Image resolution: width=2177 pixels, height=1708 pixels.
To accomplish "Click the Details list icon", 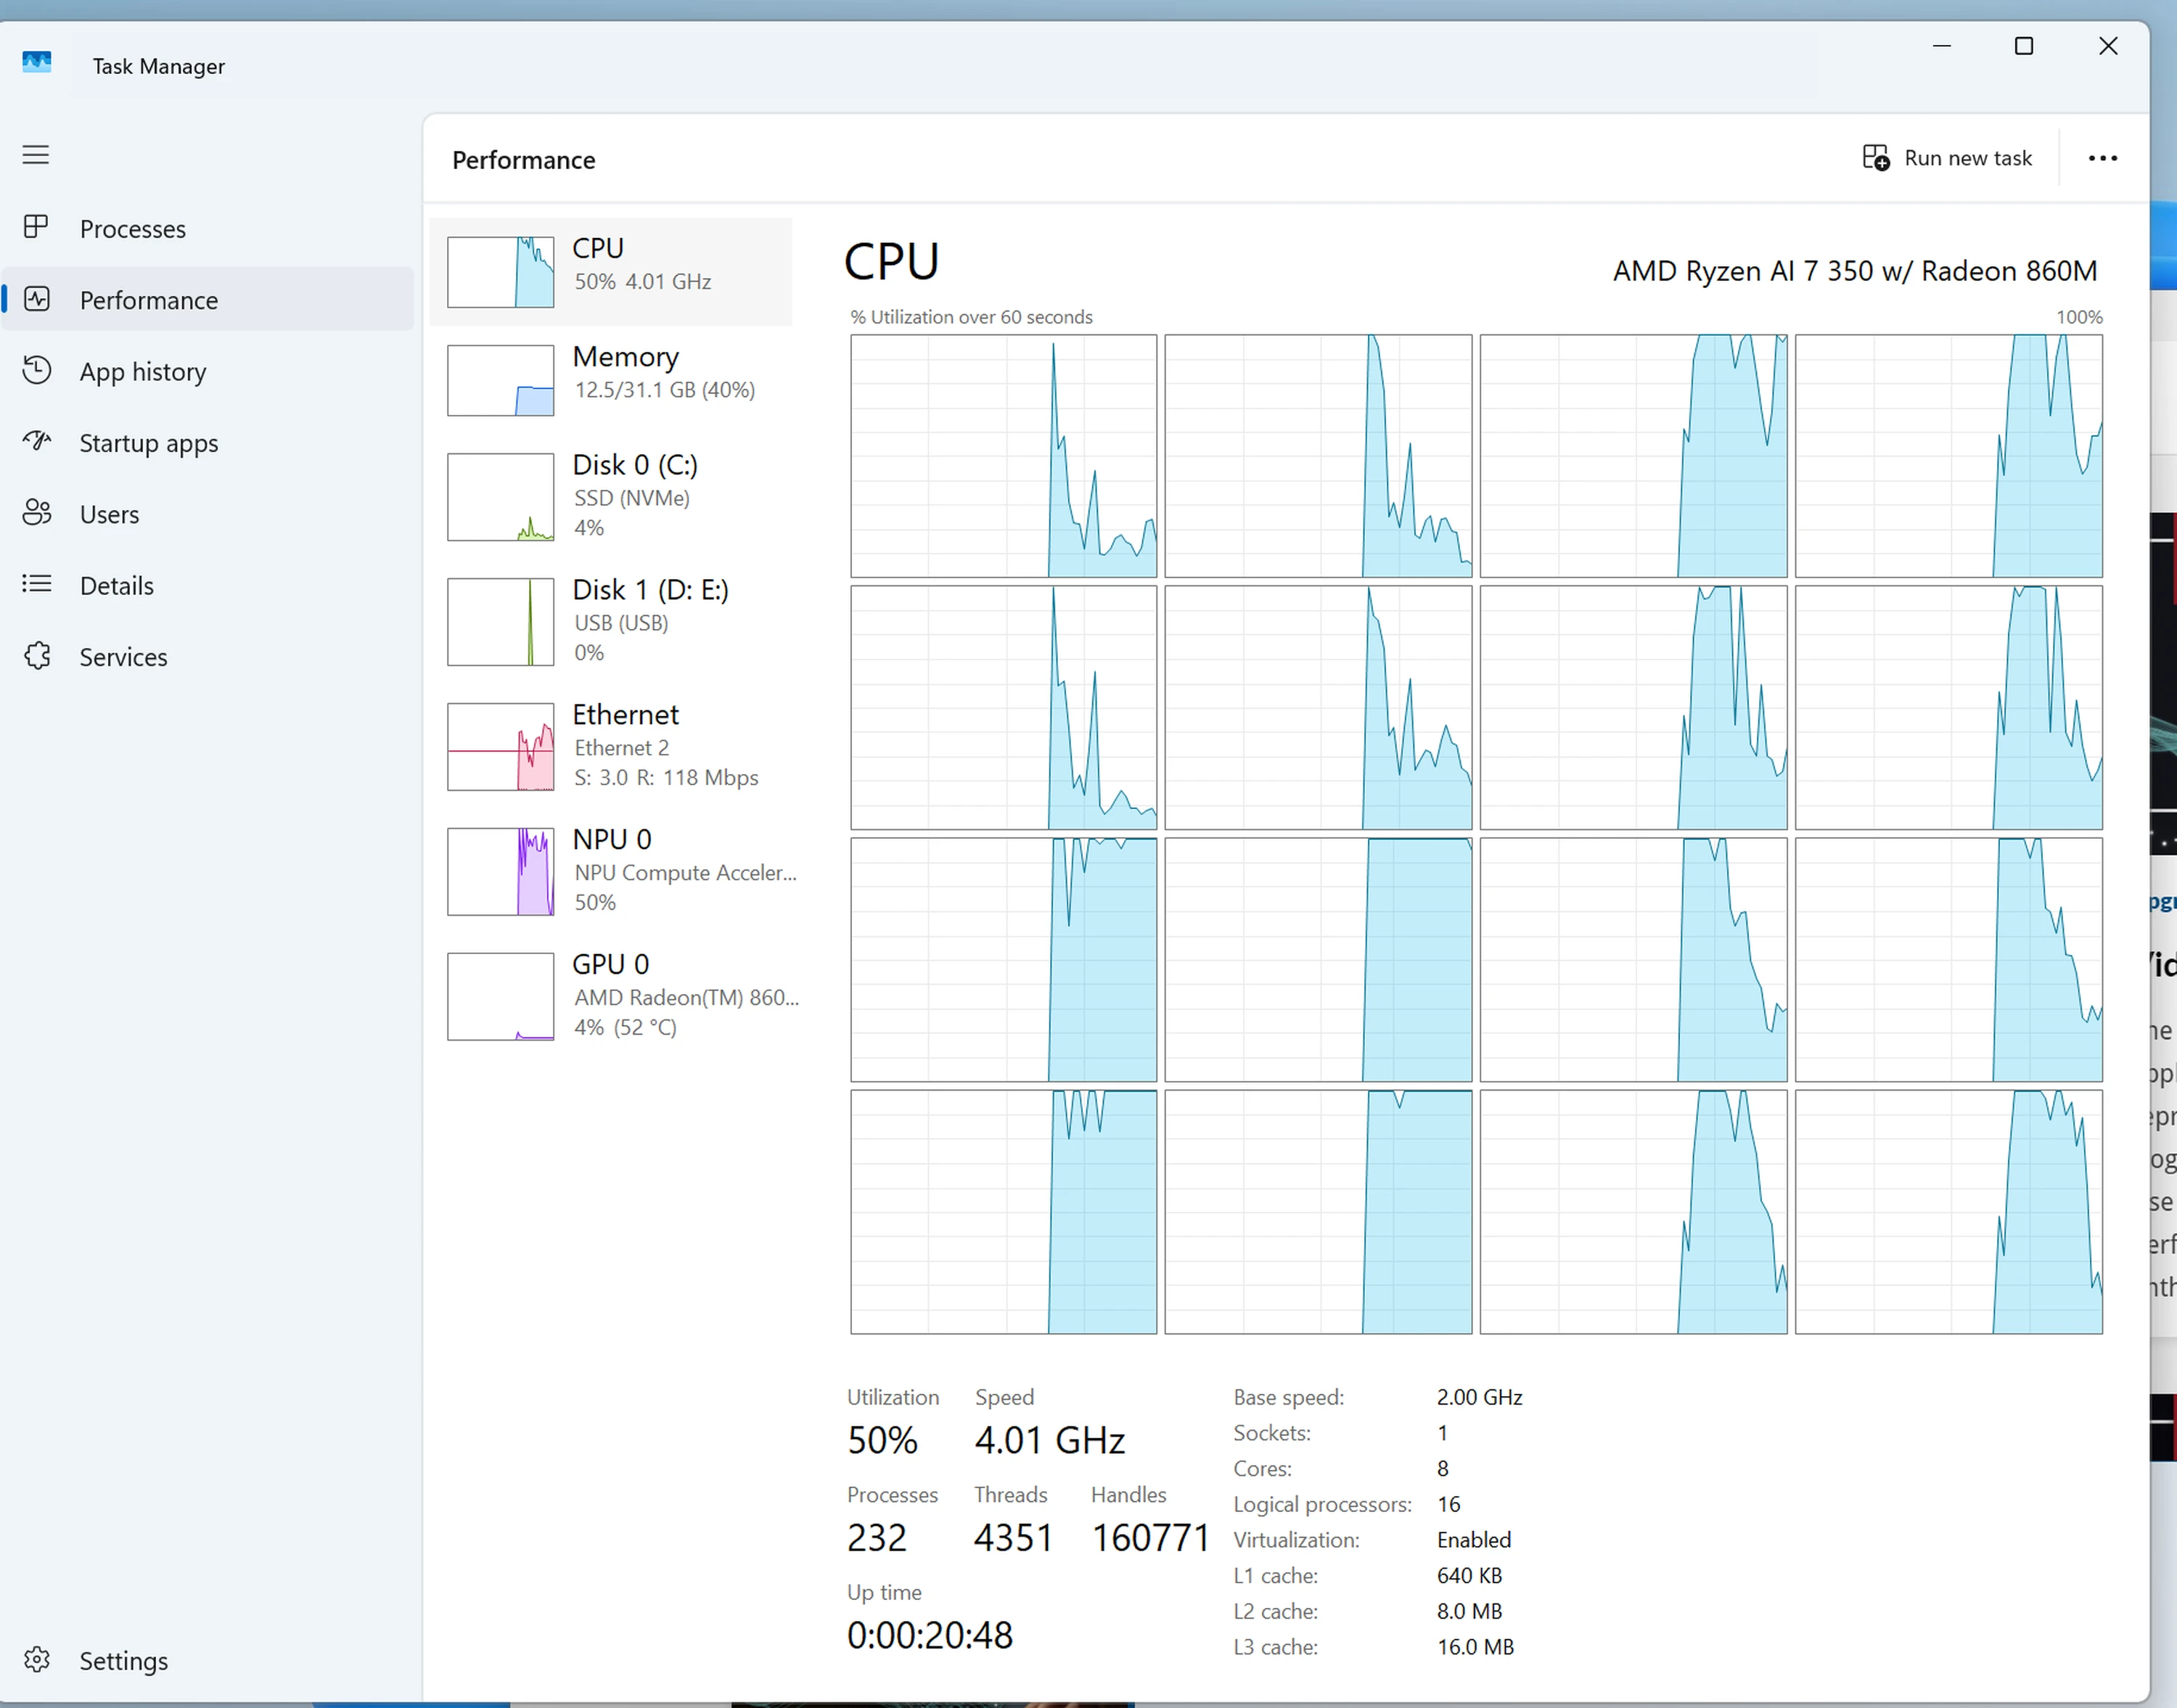I will pyautogui.click(x=36, y=585).
